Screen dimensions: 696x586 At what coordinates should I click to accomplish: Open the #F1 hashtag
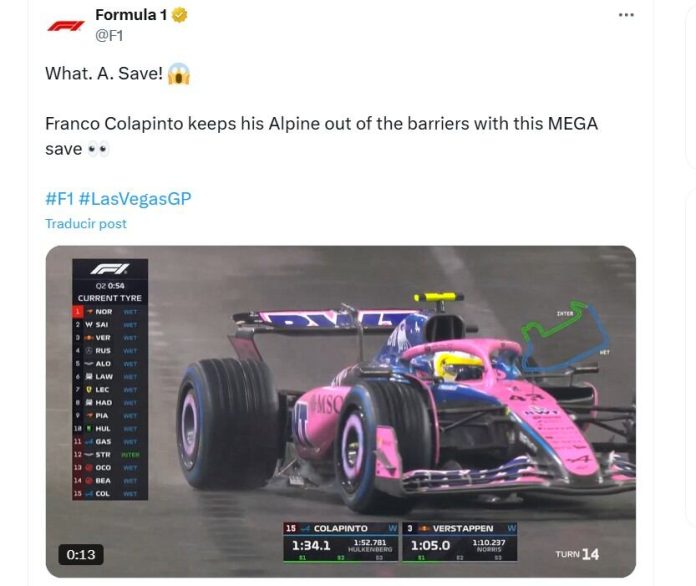59,198
